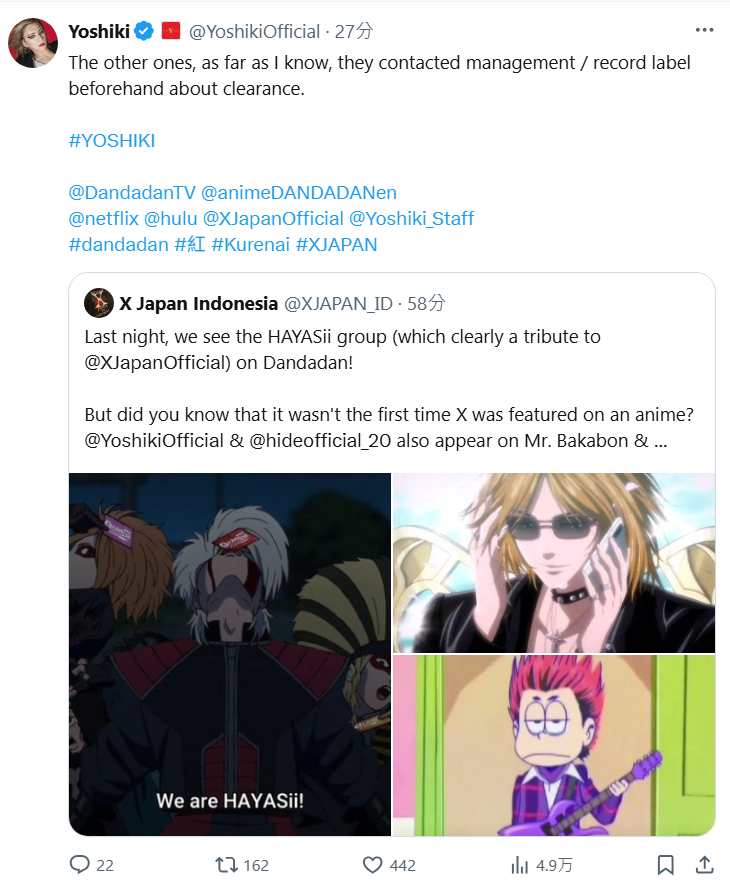Repost using the retweet icon showing 162

click(x=226, y=865)
